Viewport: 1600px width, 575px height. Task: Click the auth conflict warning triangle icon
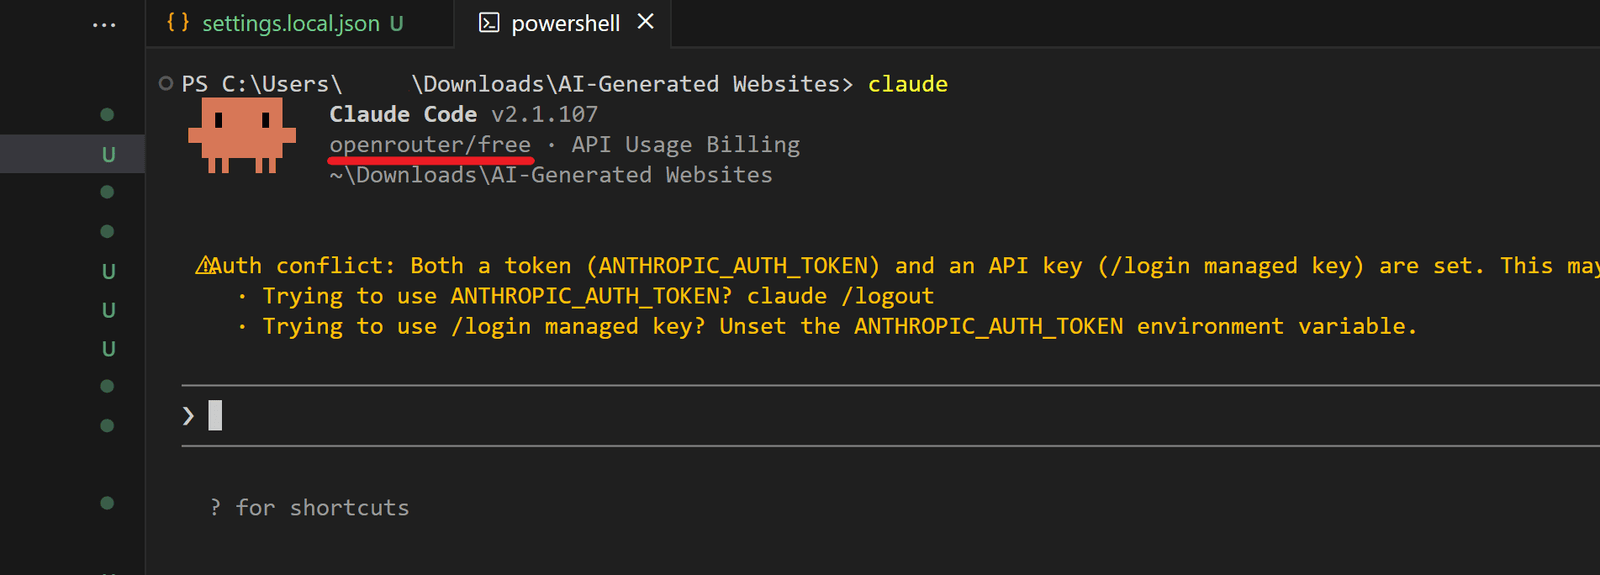tap(203, 266)
